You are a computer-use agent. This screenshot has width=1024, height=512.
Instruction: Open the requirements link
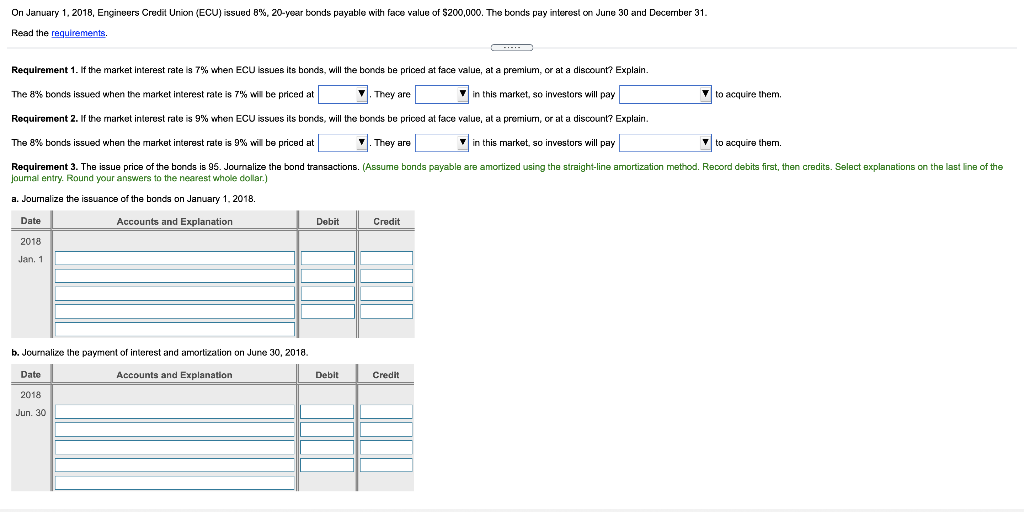pyautogui.click(x=79, y=33)
